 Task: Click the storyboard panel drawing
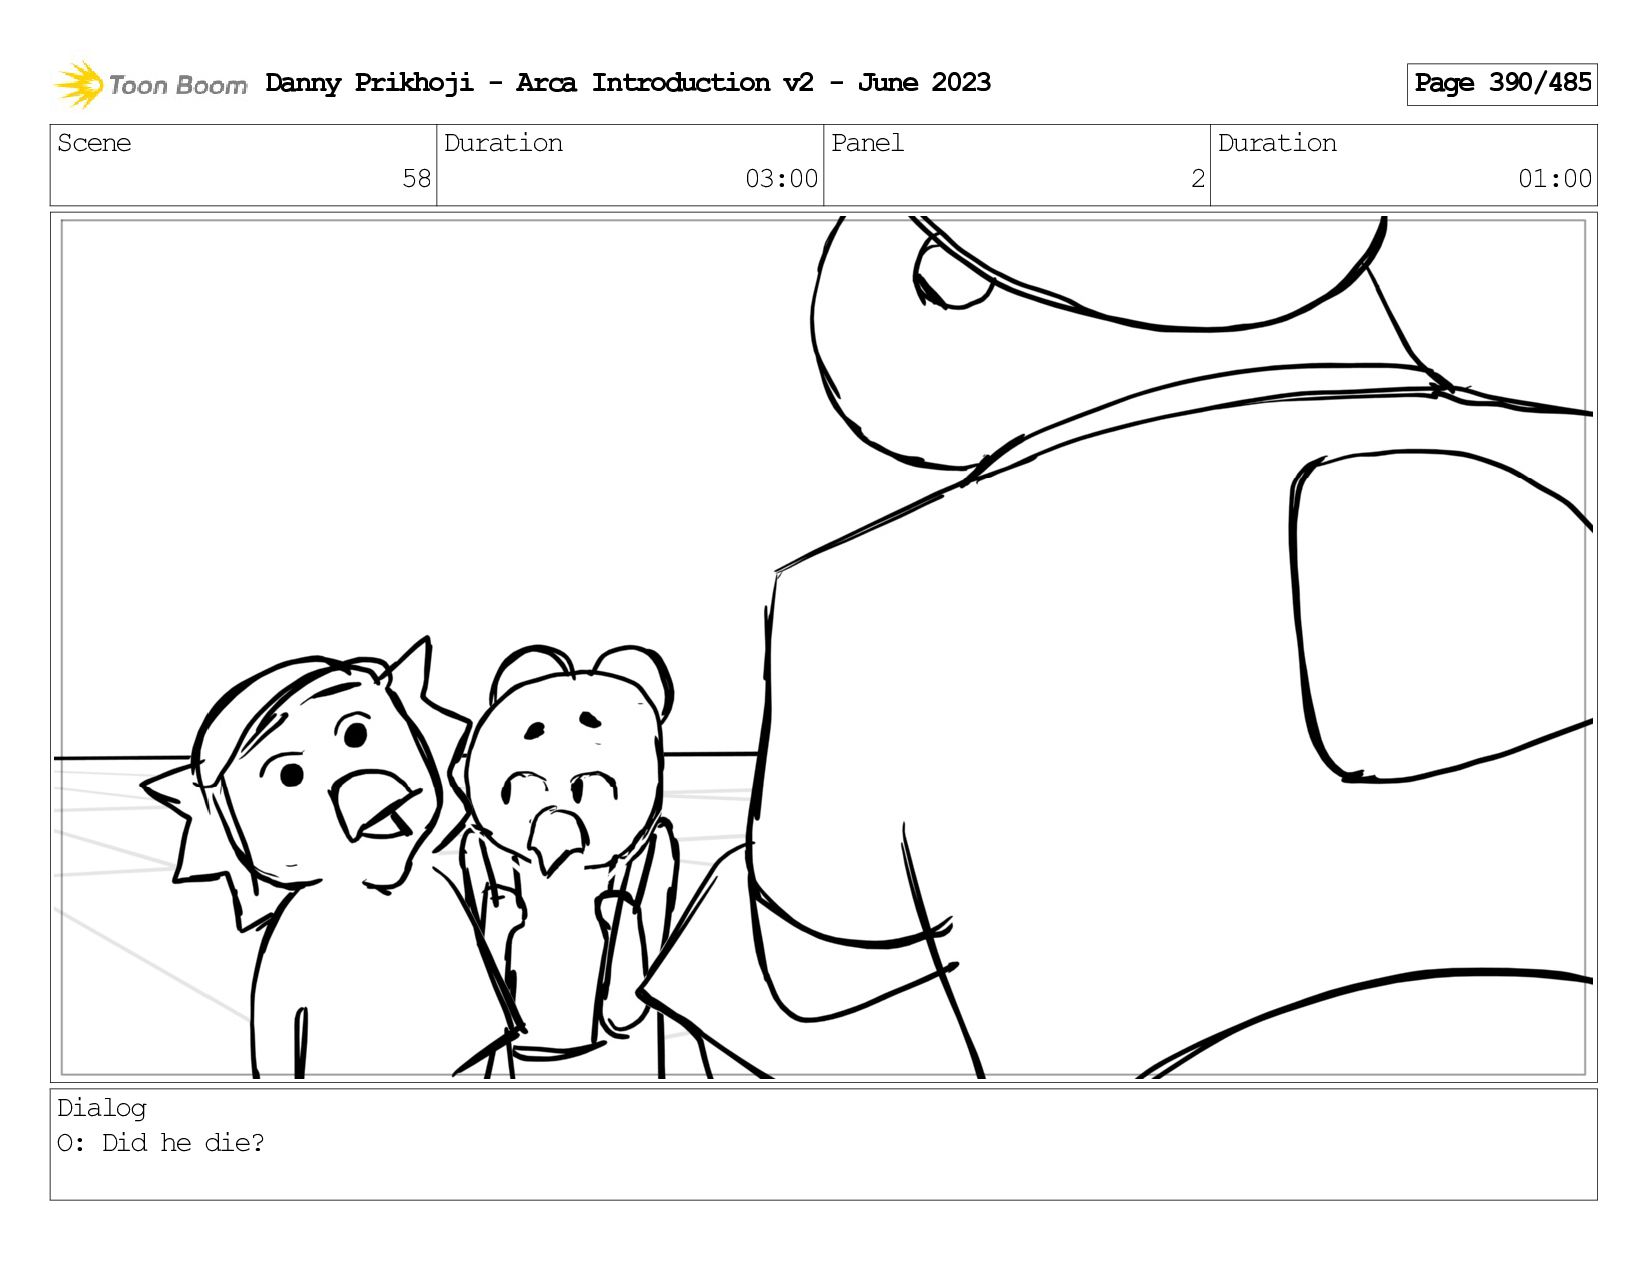(823, 647)
